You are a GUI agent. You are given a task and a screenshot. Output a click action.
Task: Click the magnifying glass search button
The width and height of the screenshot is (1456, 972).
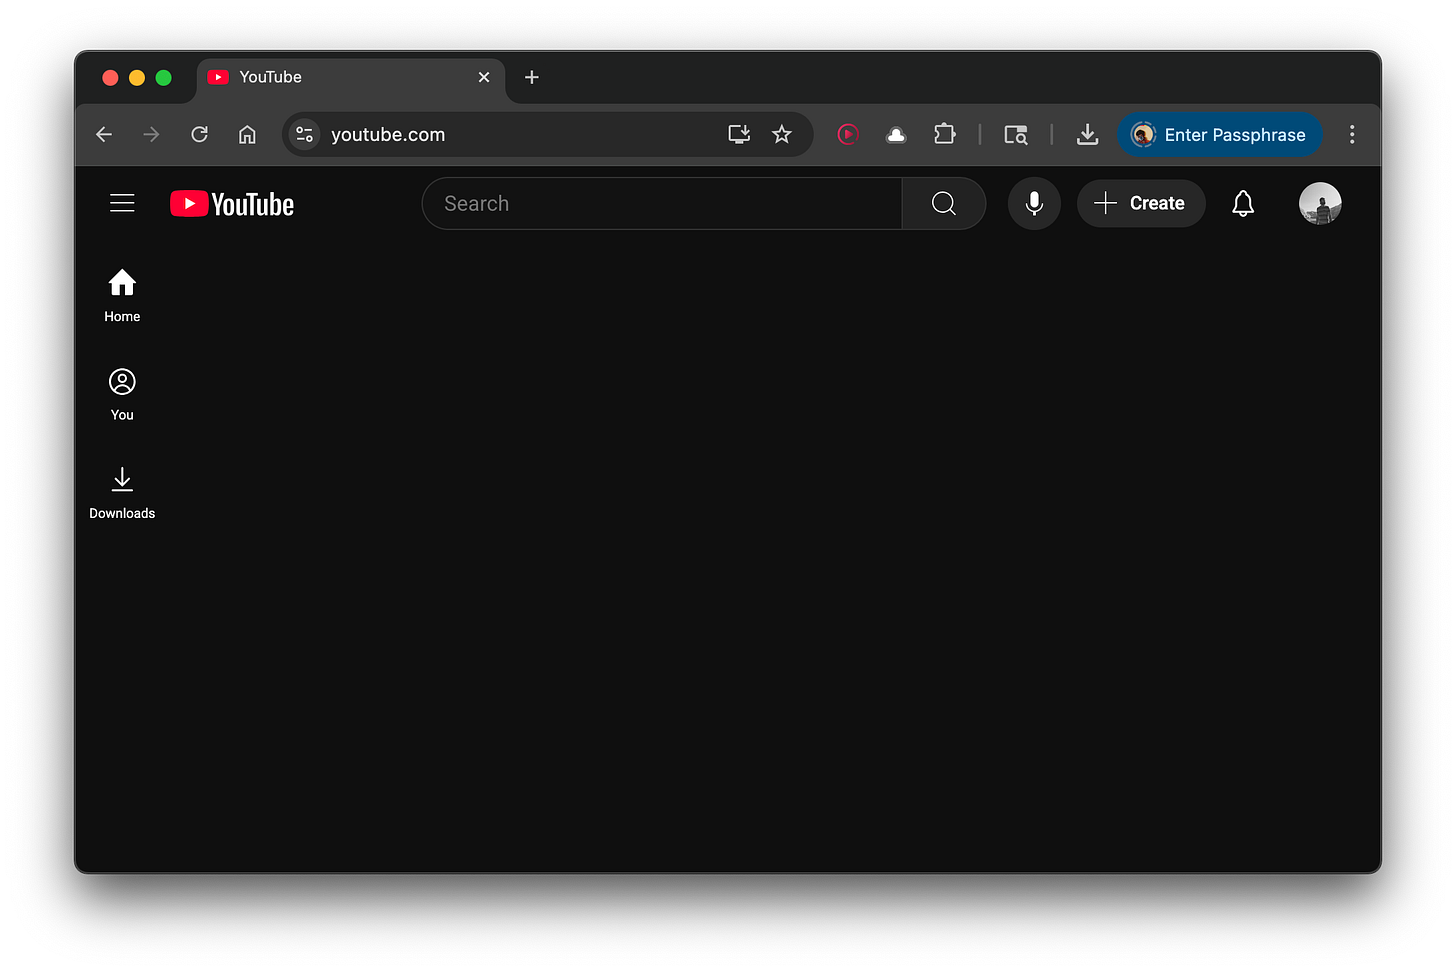944,204
